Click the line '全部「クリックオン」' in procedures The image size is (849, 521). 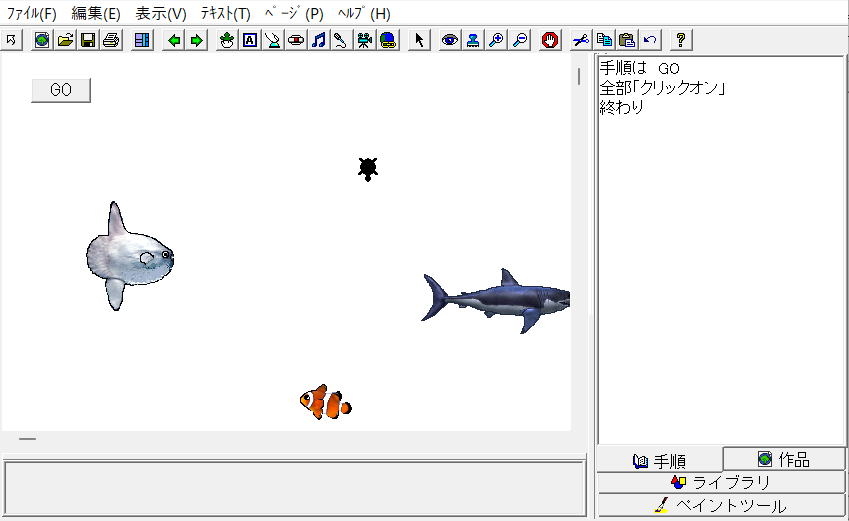click(x=663, y=88)
